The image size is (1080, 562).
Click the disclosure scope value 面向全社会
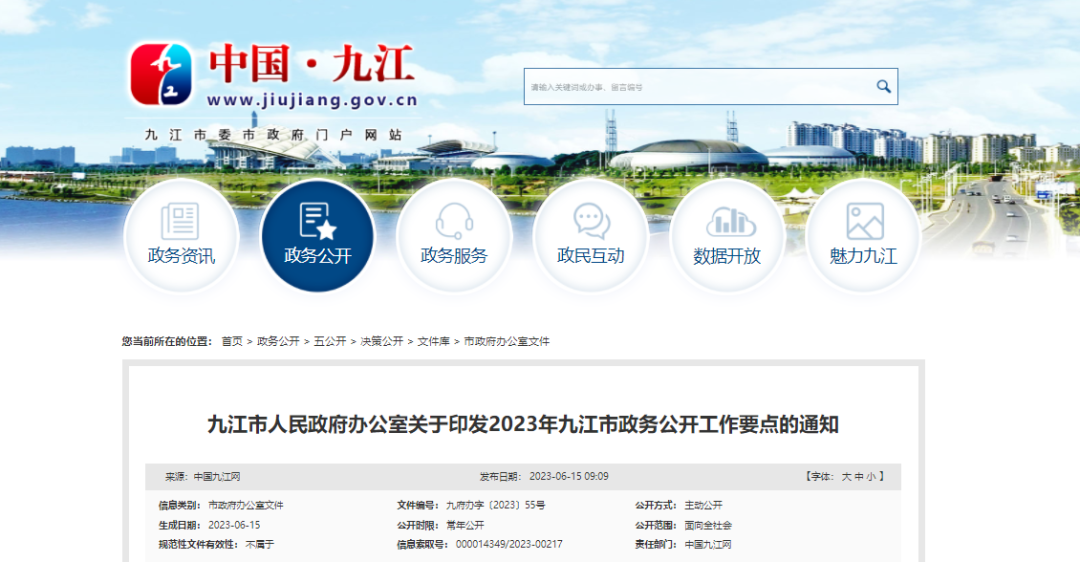click(708, 525)
